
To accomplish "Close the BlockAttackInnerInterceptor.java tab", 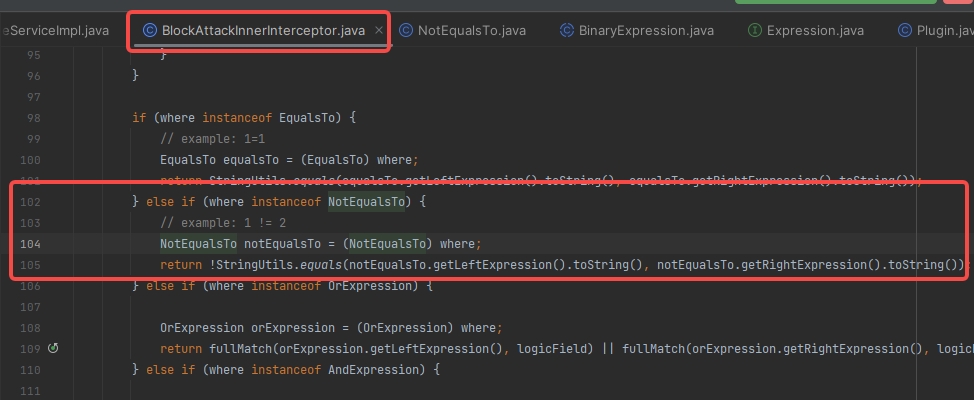I will pyautogui.click(x=379, y=31).
